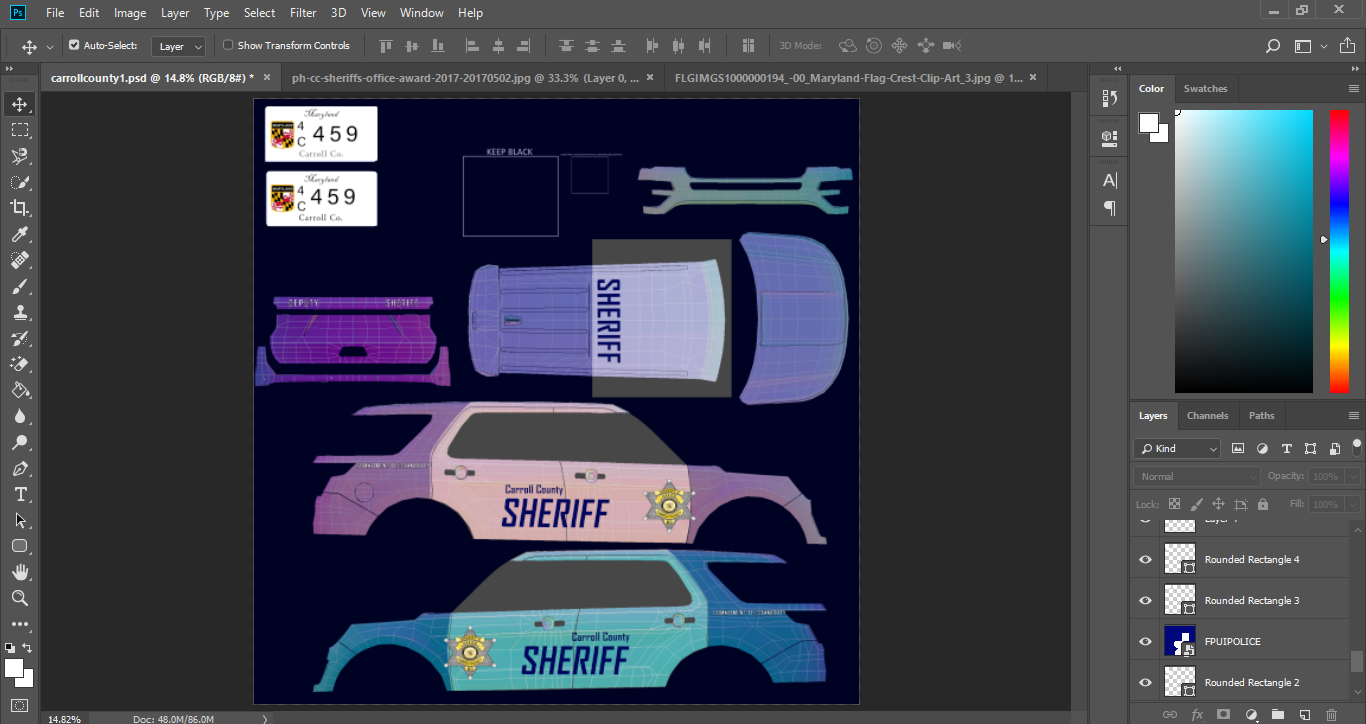Click the Create new layer icon
The height and width of the screenshot is (724, 1366).
pos(1304,714)
